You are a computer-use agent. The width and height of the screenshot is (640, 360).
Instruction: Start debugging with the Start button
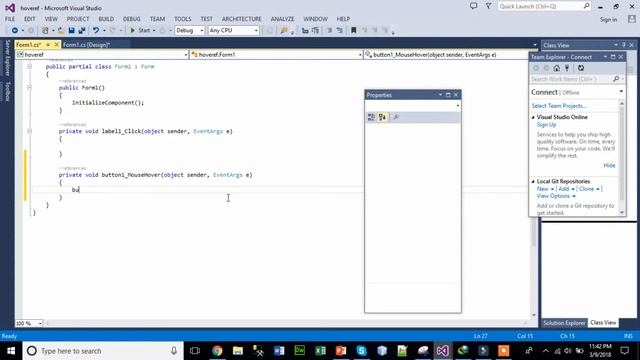coord(140,31)
